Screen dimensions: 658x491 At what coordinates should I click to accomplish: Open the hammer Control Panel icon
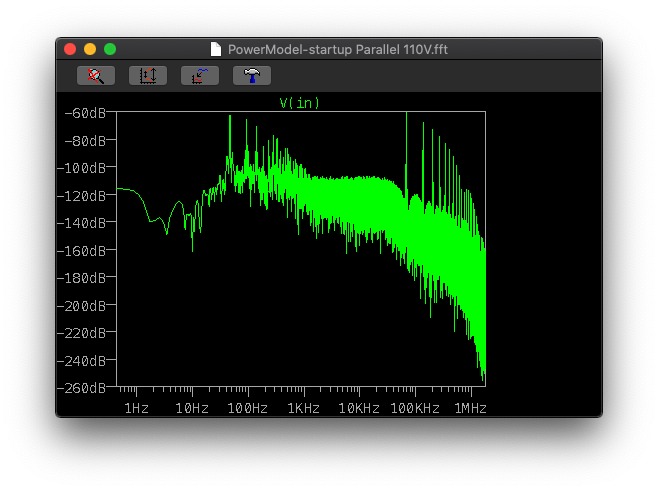252,76
